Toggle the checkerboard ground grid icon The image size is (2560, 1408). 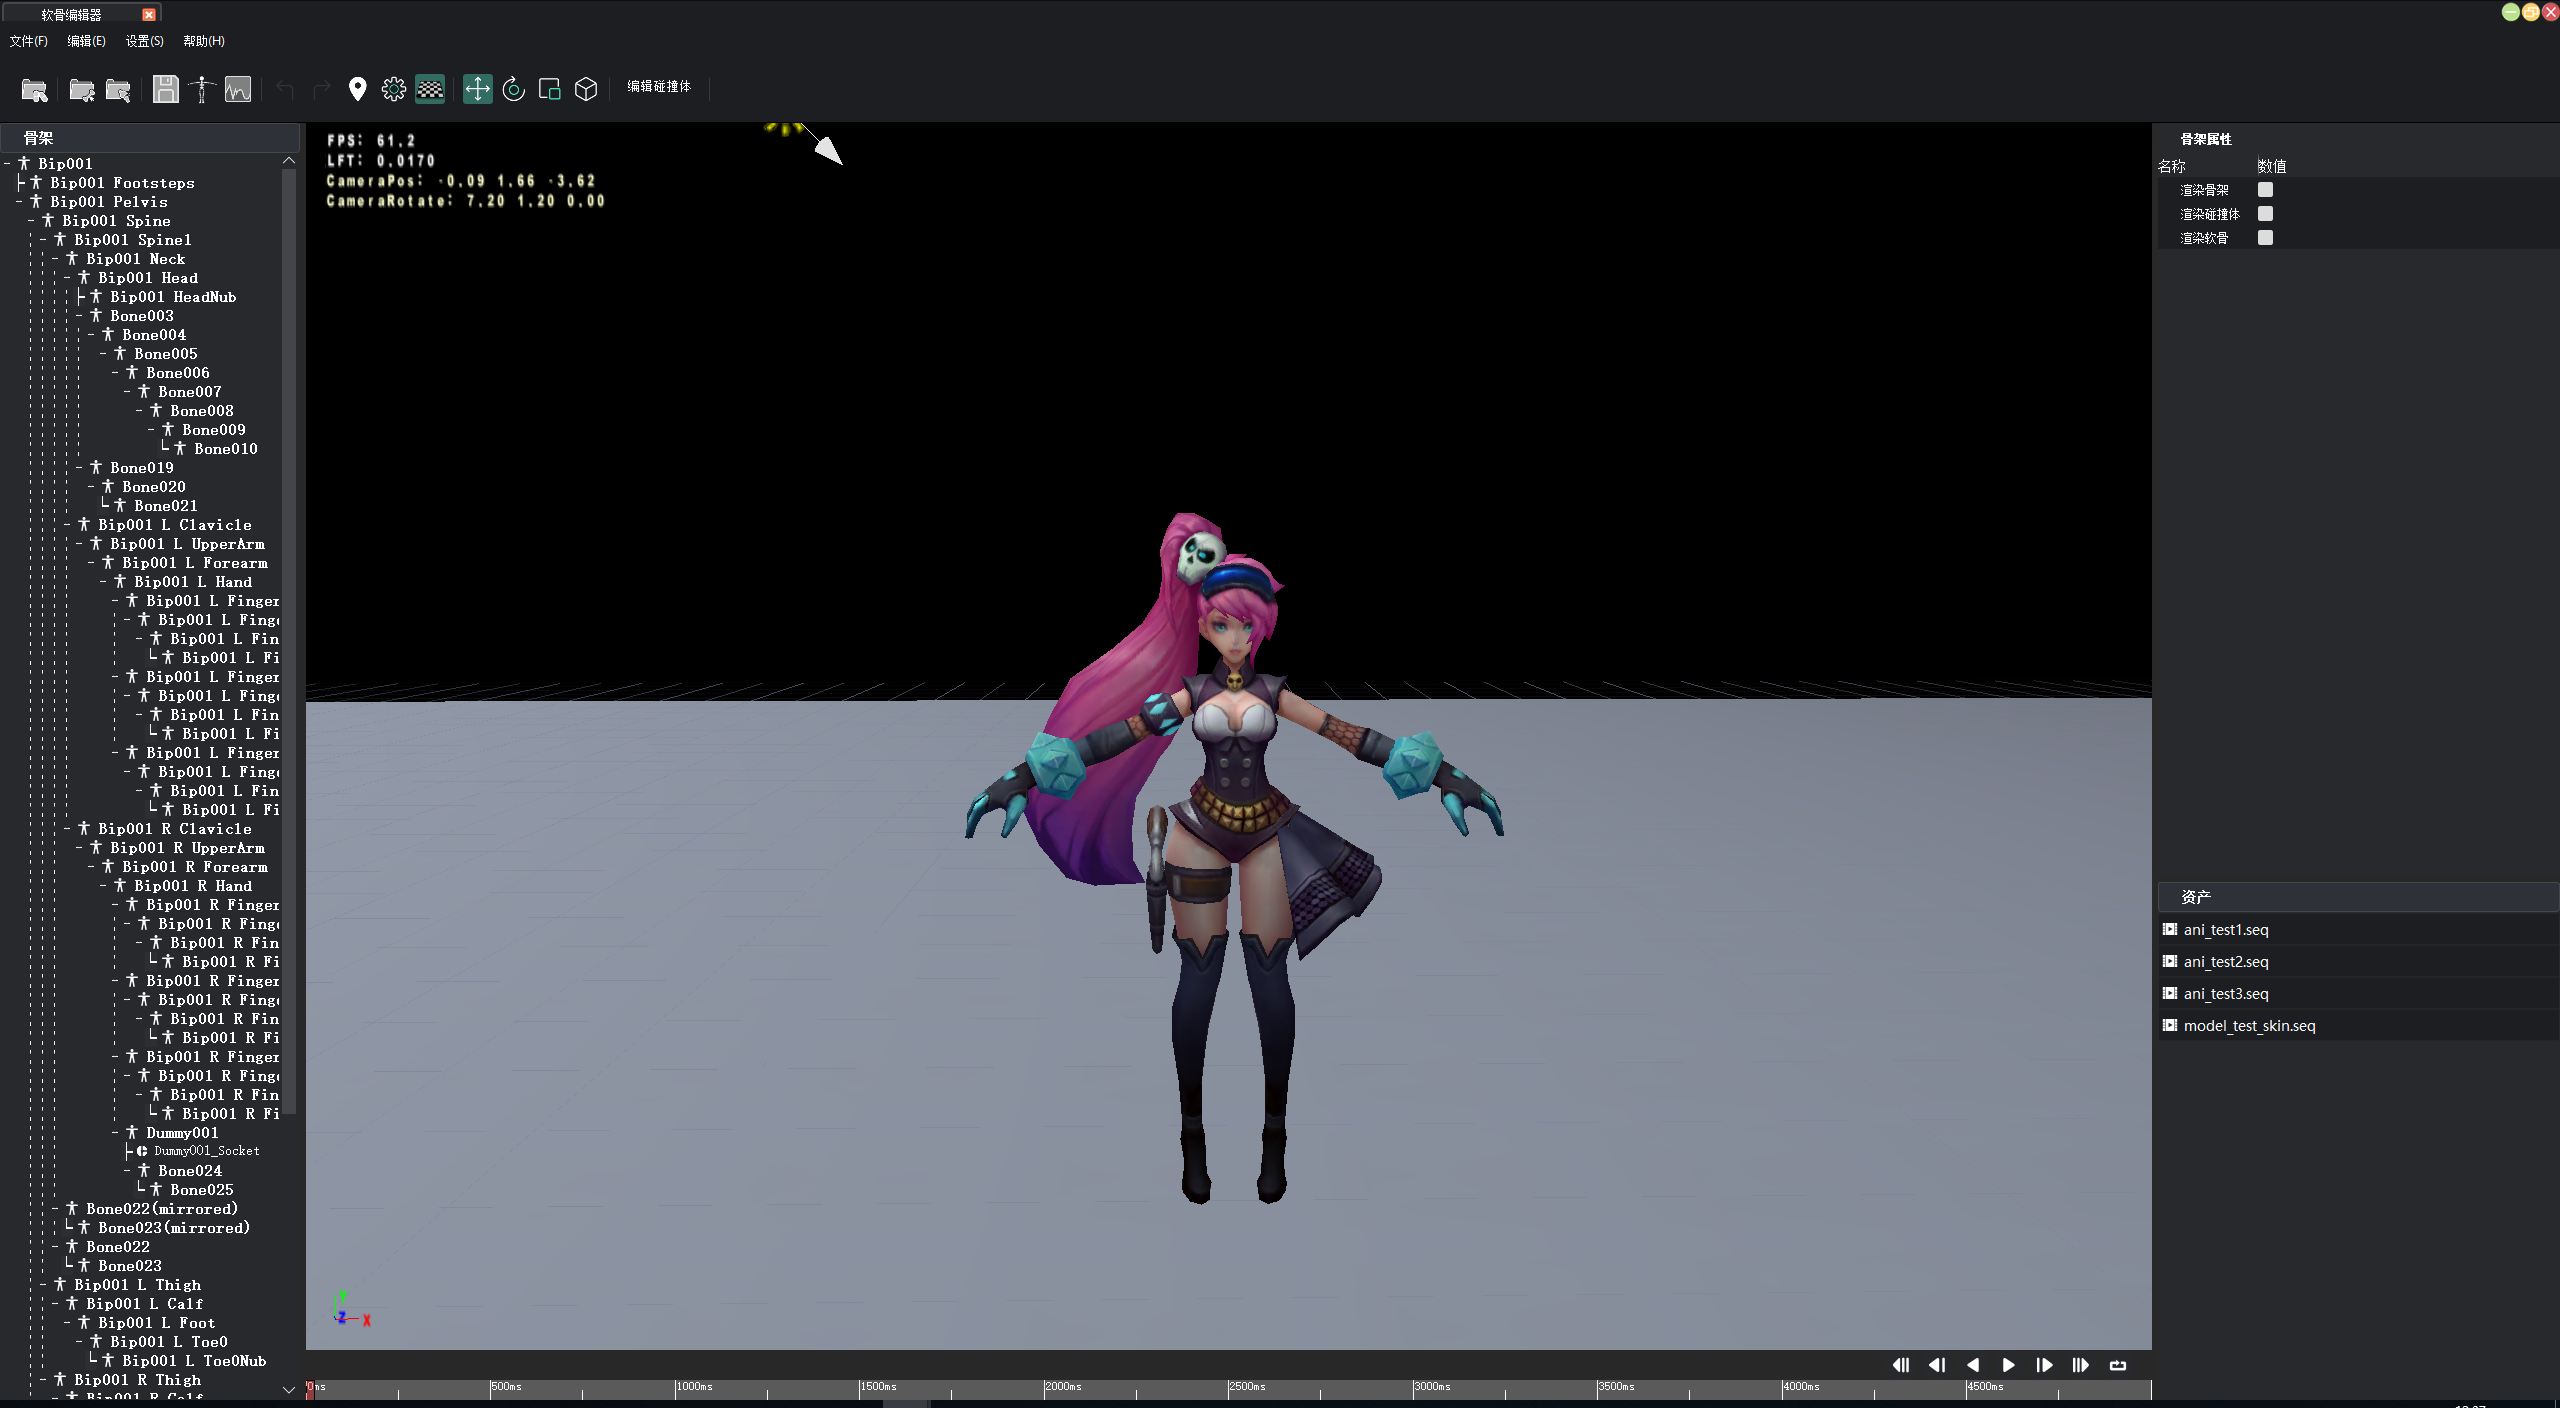[430, 89]
